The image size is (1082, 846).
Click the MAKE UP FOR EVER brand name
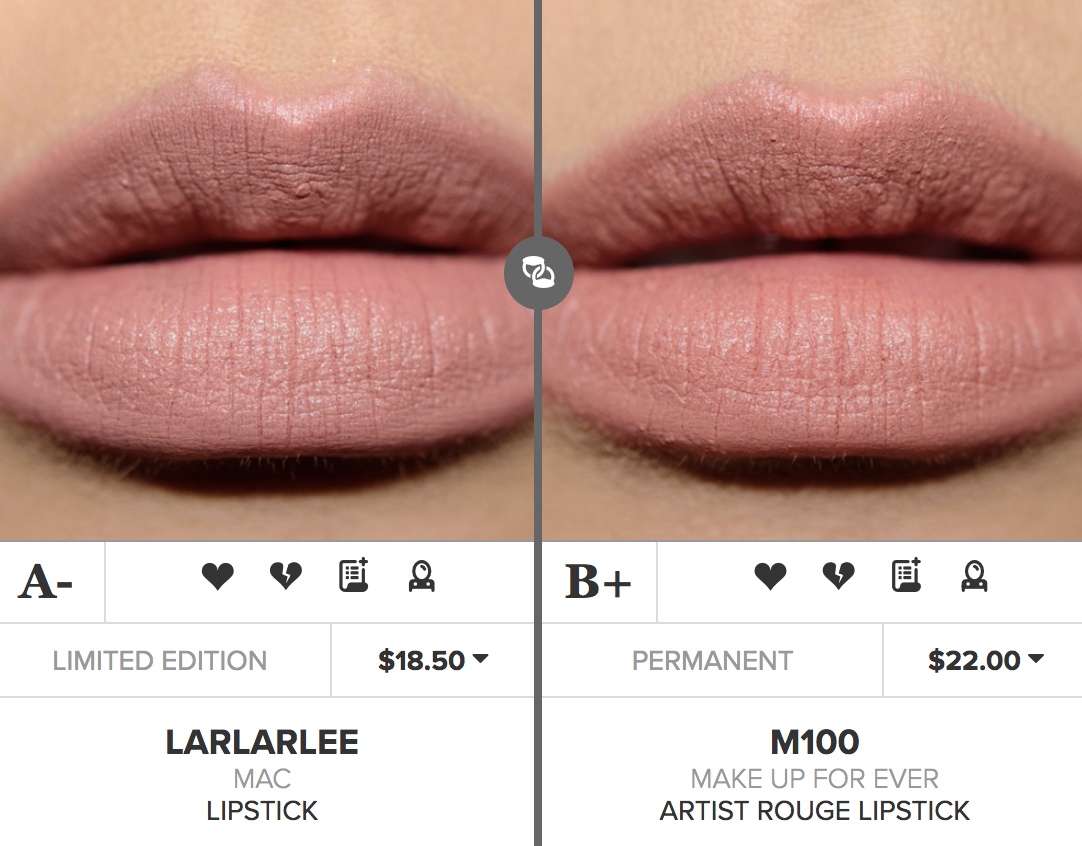coord(815,779)
